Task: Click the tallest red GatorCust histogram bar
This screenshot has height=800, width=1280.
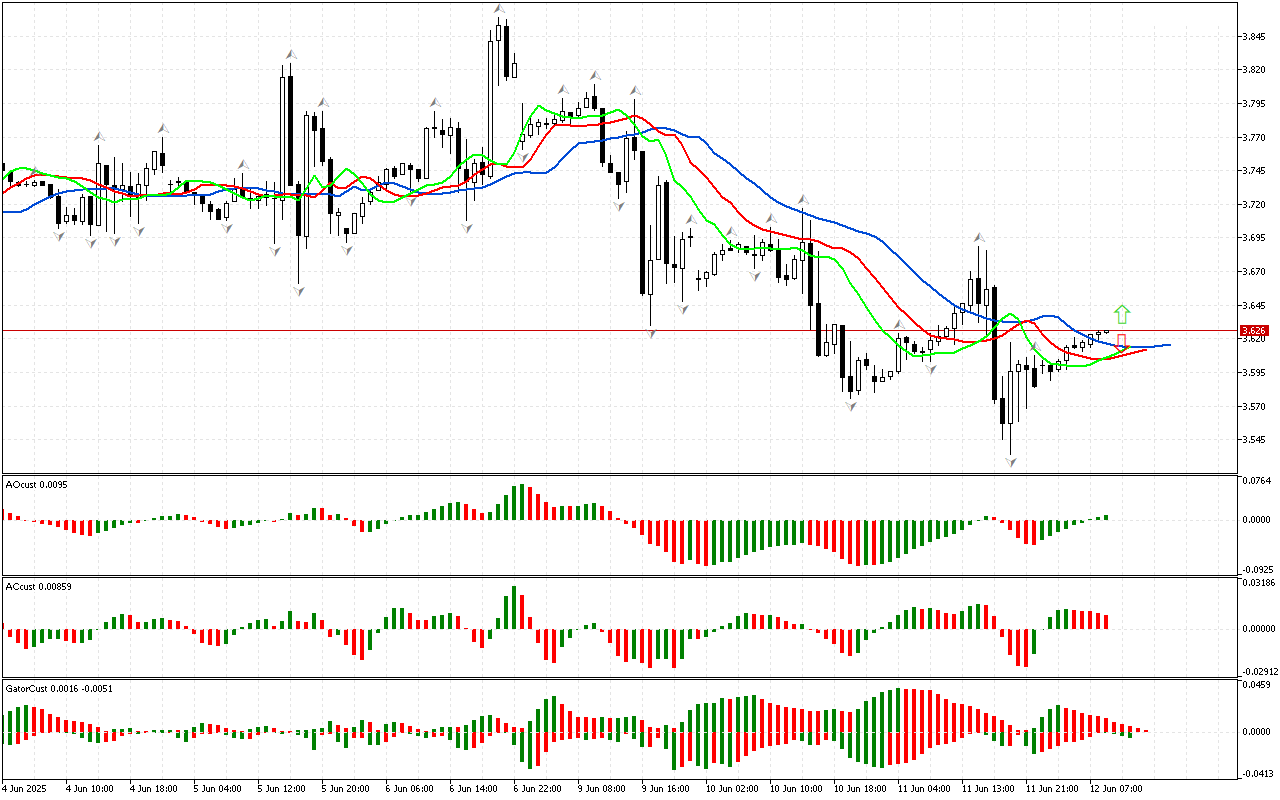Action: pyautogui.click(x=907, y=710)
